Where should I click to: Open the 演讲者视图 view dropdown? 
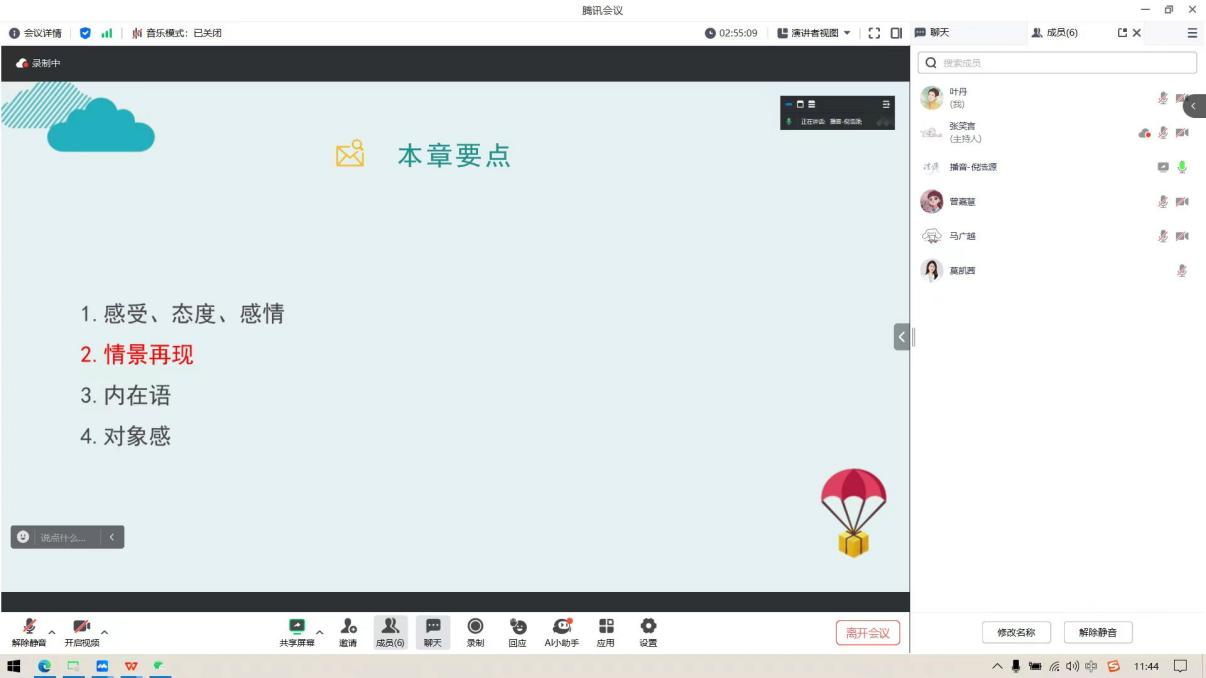814,33
